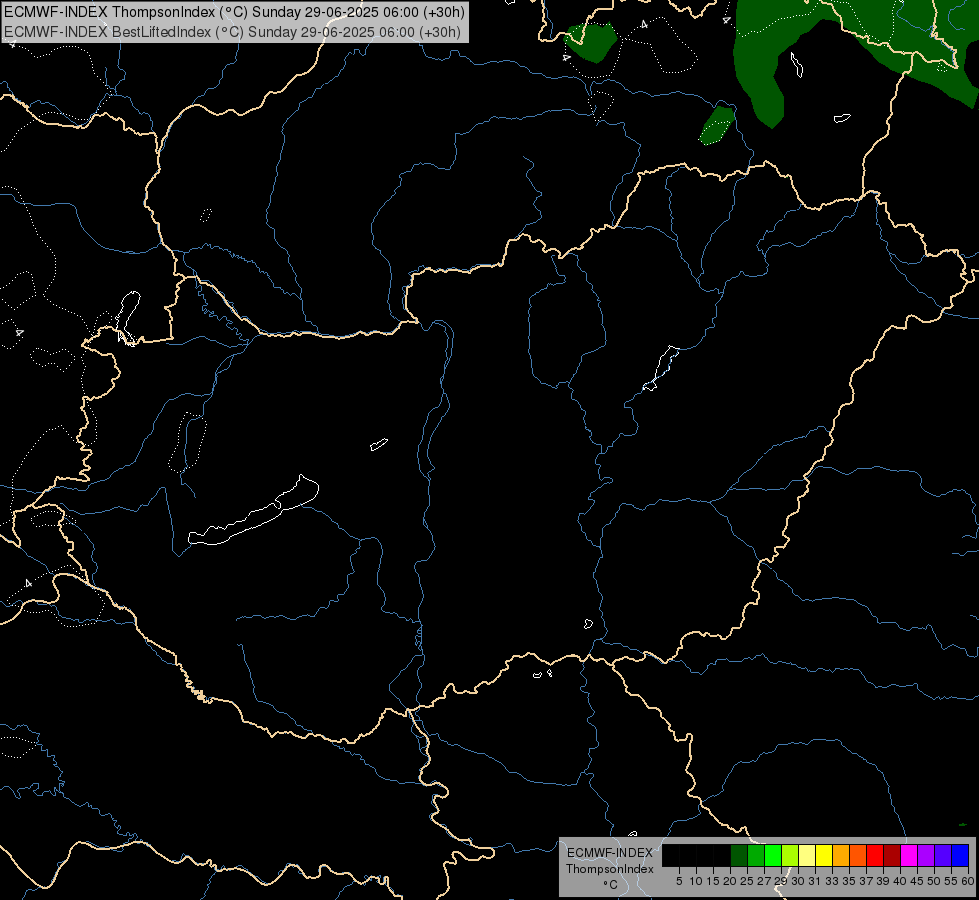979x900 pixels.
Task: Click the small green patch at top center
Action: click(x=590, y=42)
